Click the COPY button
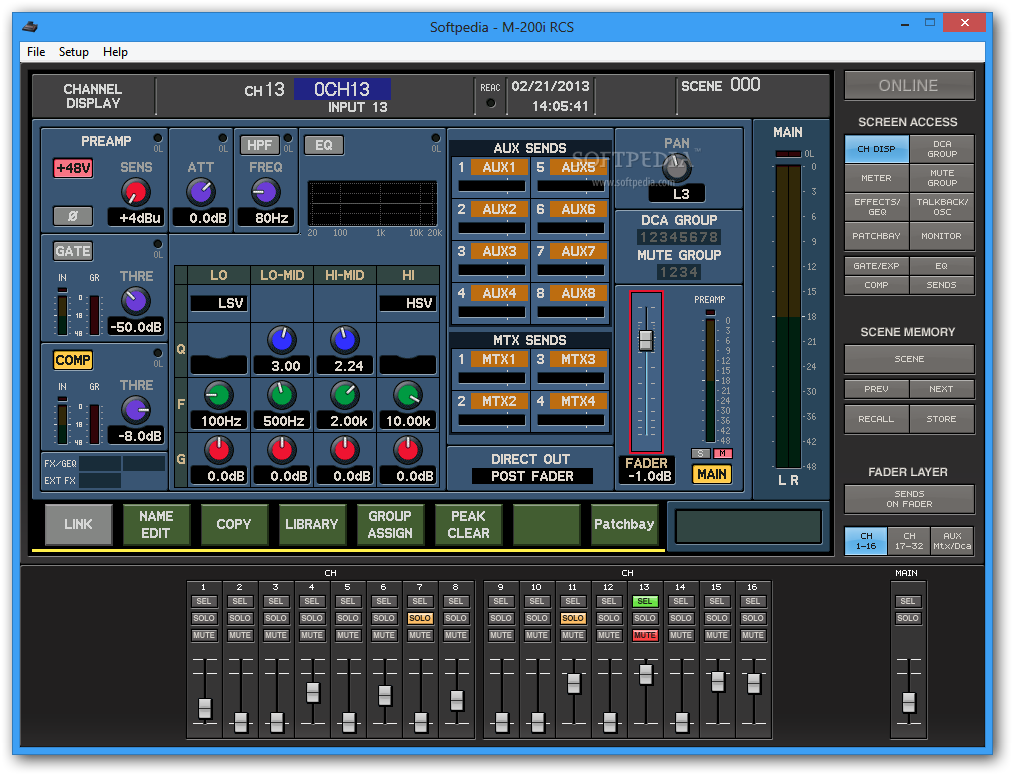1013x775 pixels. 234,524
